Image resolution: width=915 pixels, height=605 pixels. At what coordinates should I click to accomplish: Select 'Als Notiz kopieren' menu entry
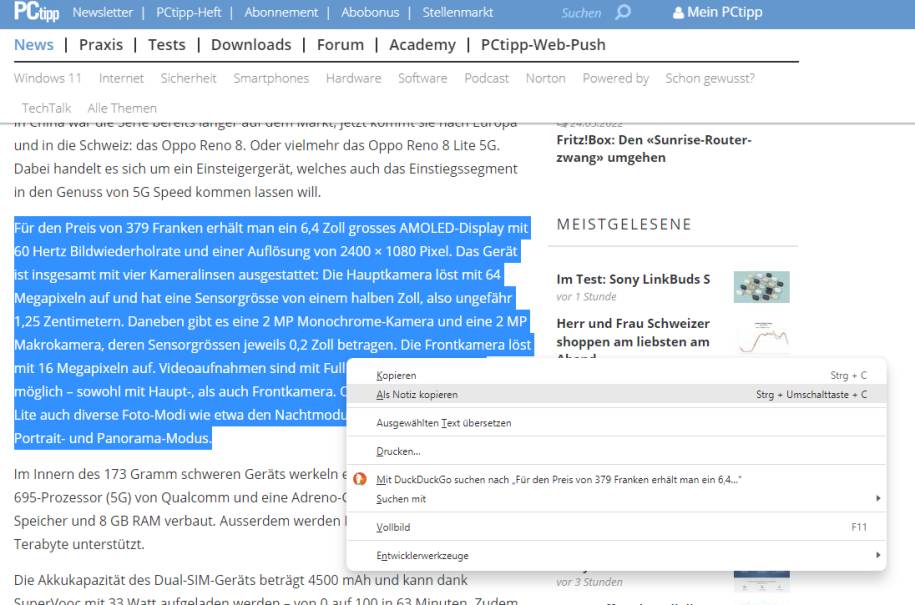pos(616,394)
